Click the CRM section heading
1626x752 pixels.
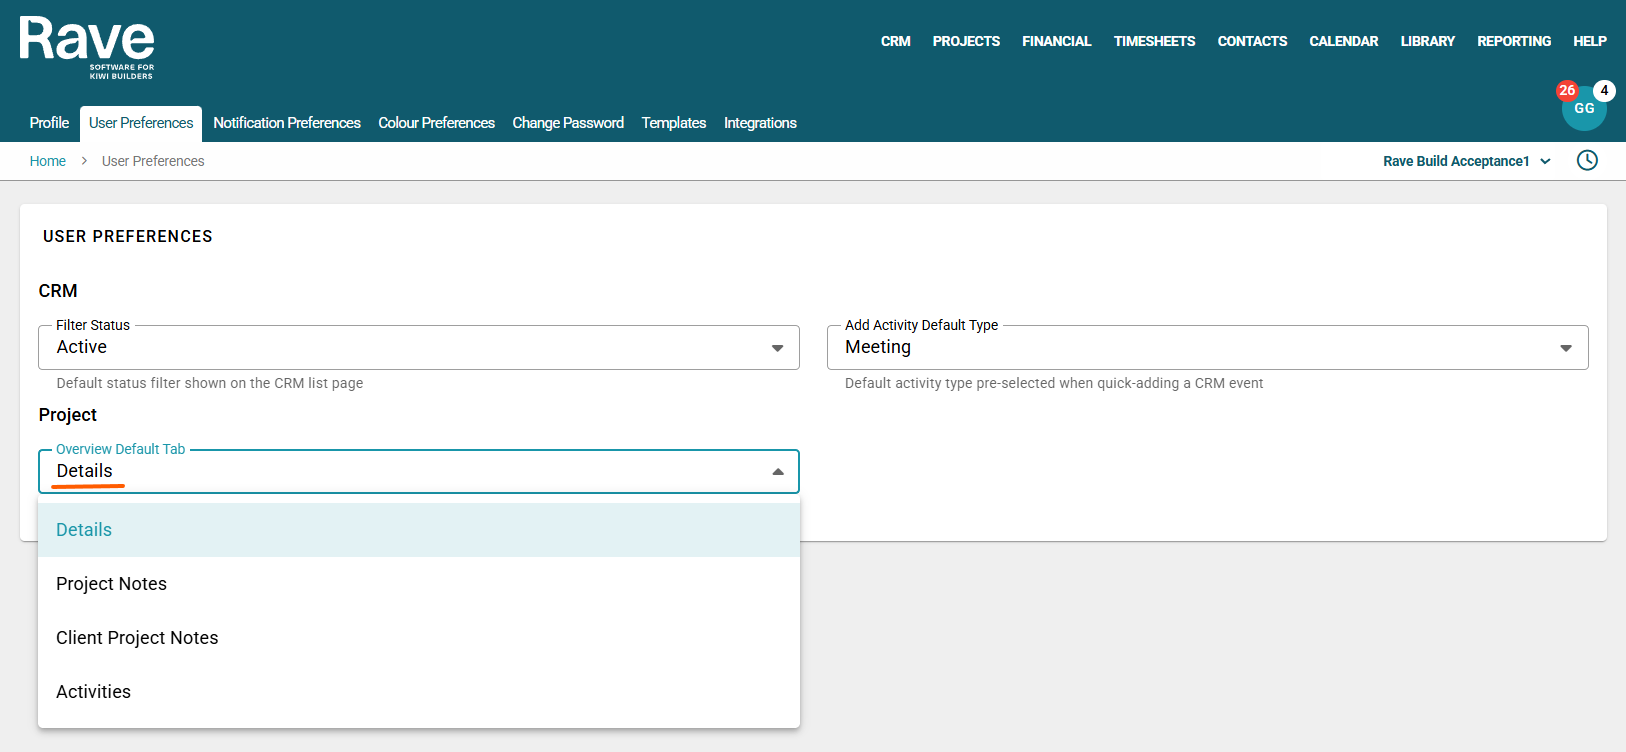(58, 291)
